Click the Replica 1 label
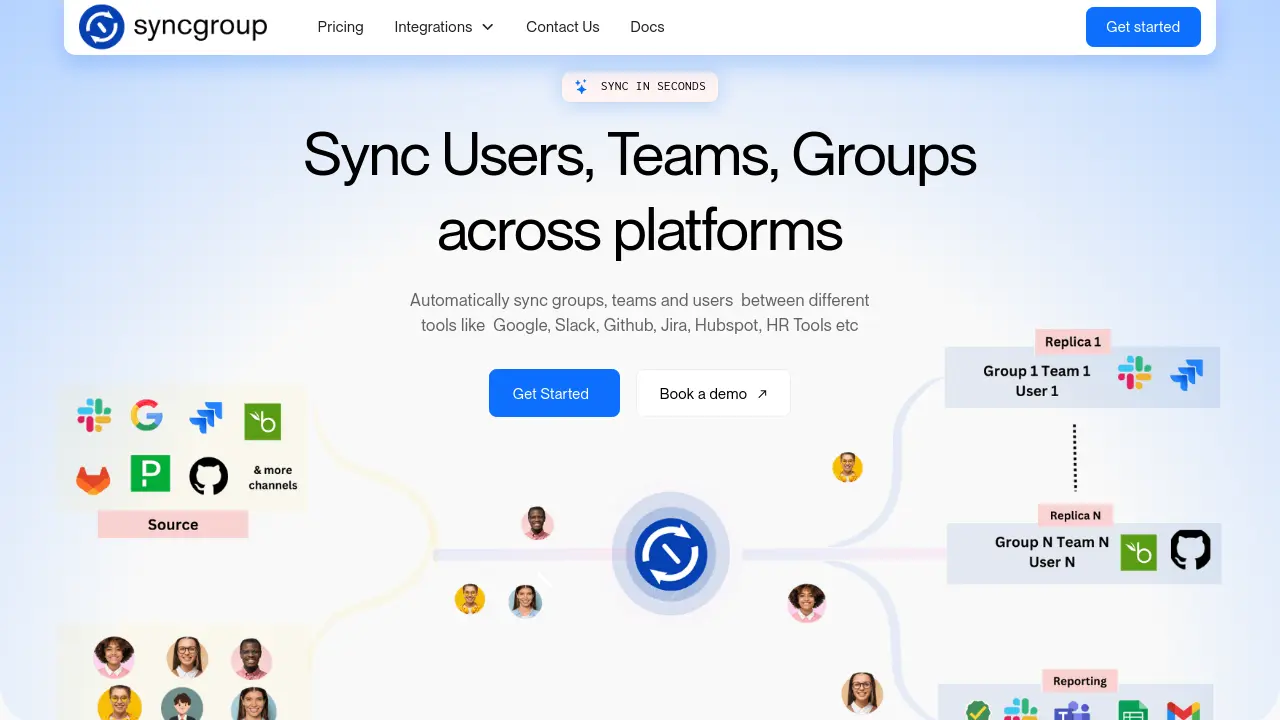This screenshot has height=720, width=1280. tap(1073, 341)
